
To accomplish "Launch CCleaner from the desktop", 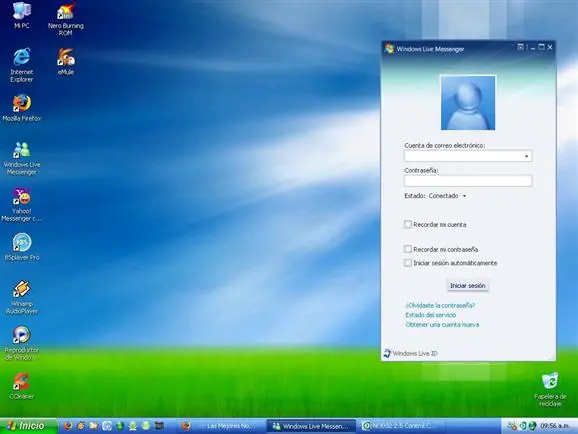I will click(22, 386).
